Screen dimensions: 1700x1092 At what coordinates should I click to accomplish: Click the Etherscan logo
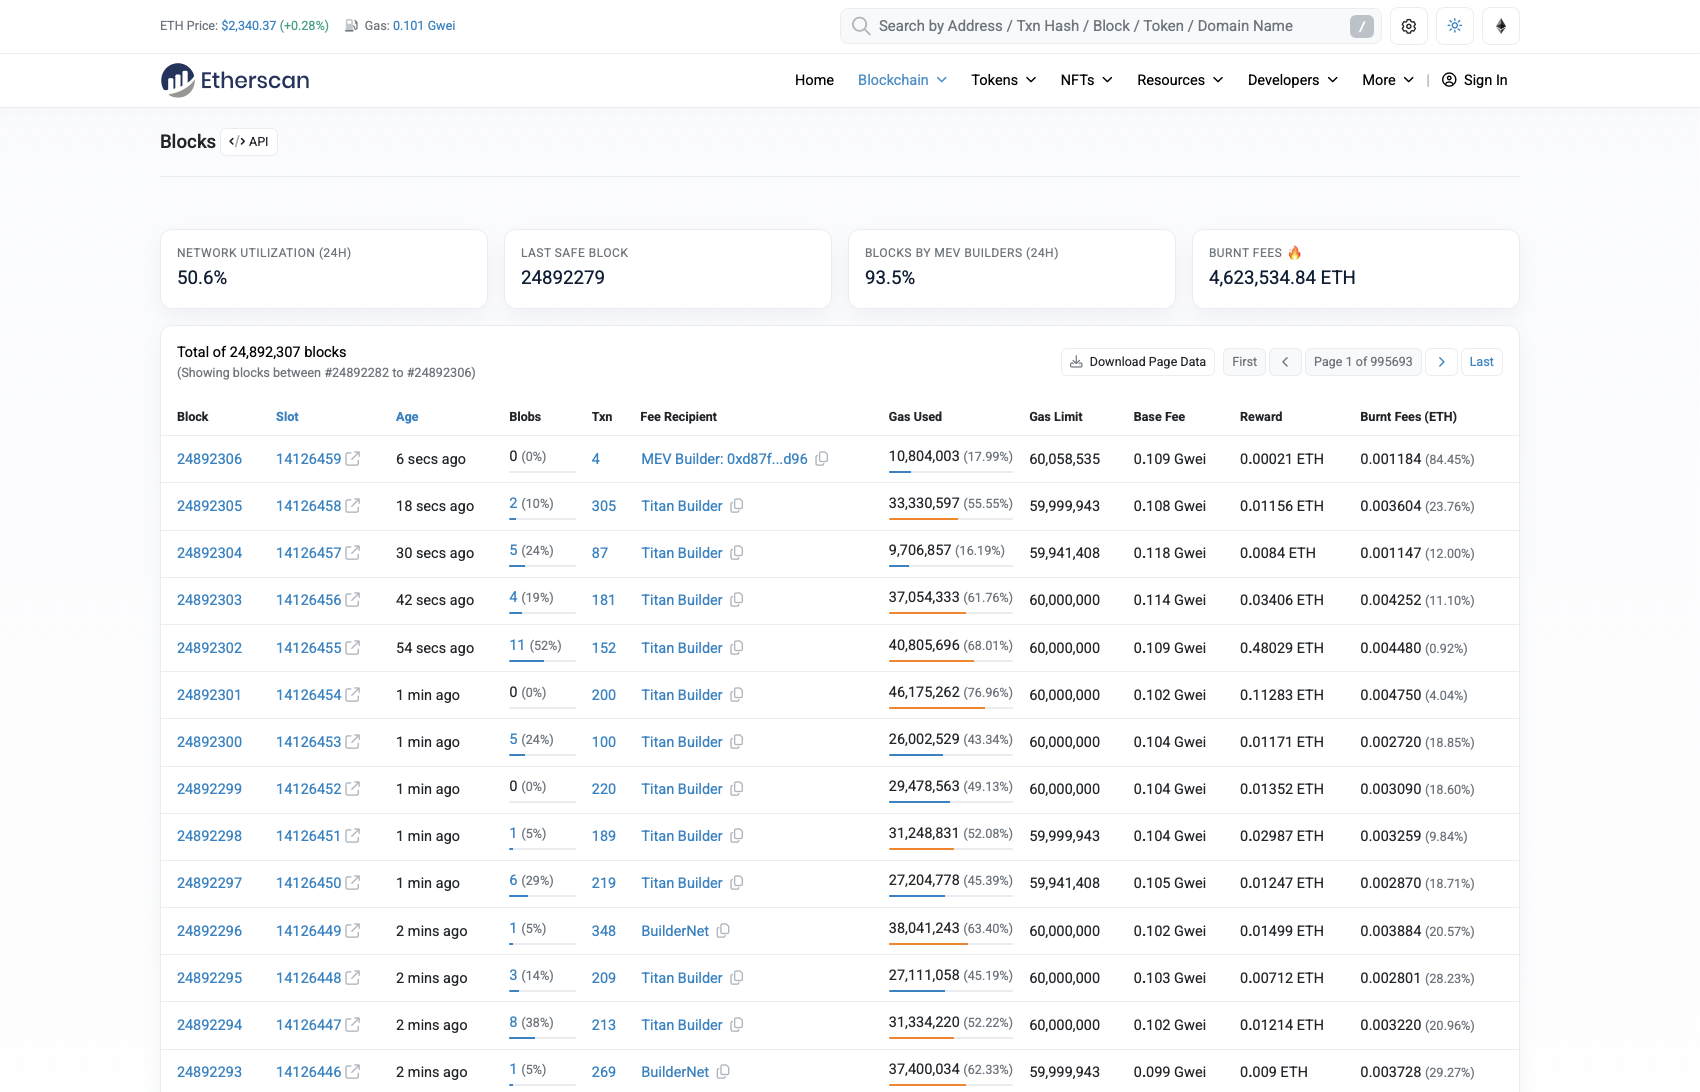[x=235, y=80]
